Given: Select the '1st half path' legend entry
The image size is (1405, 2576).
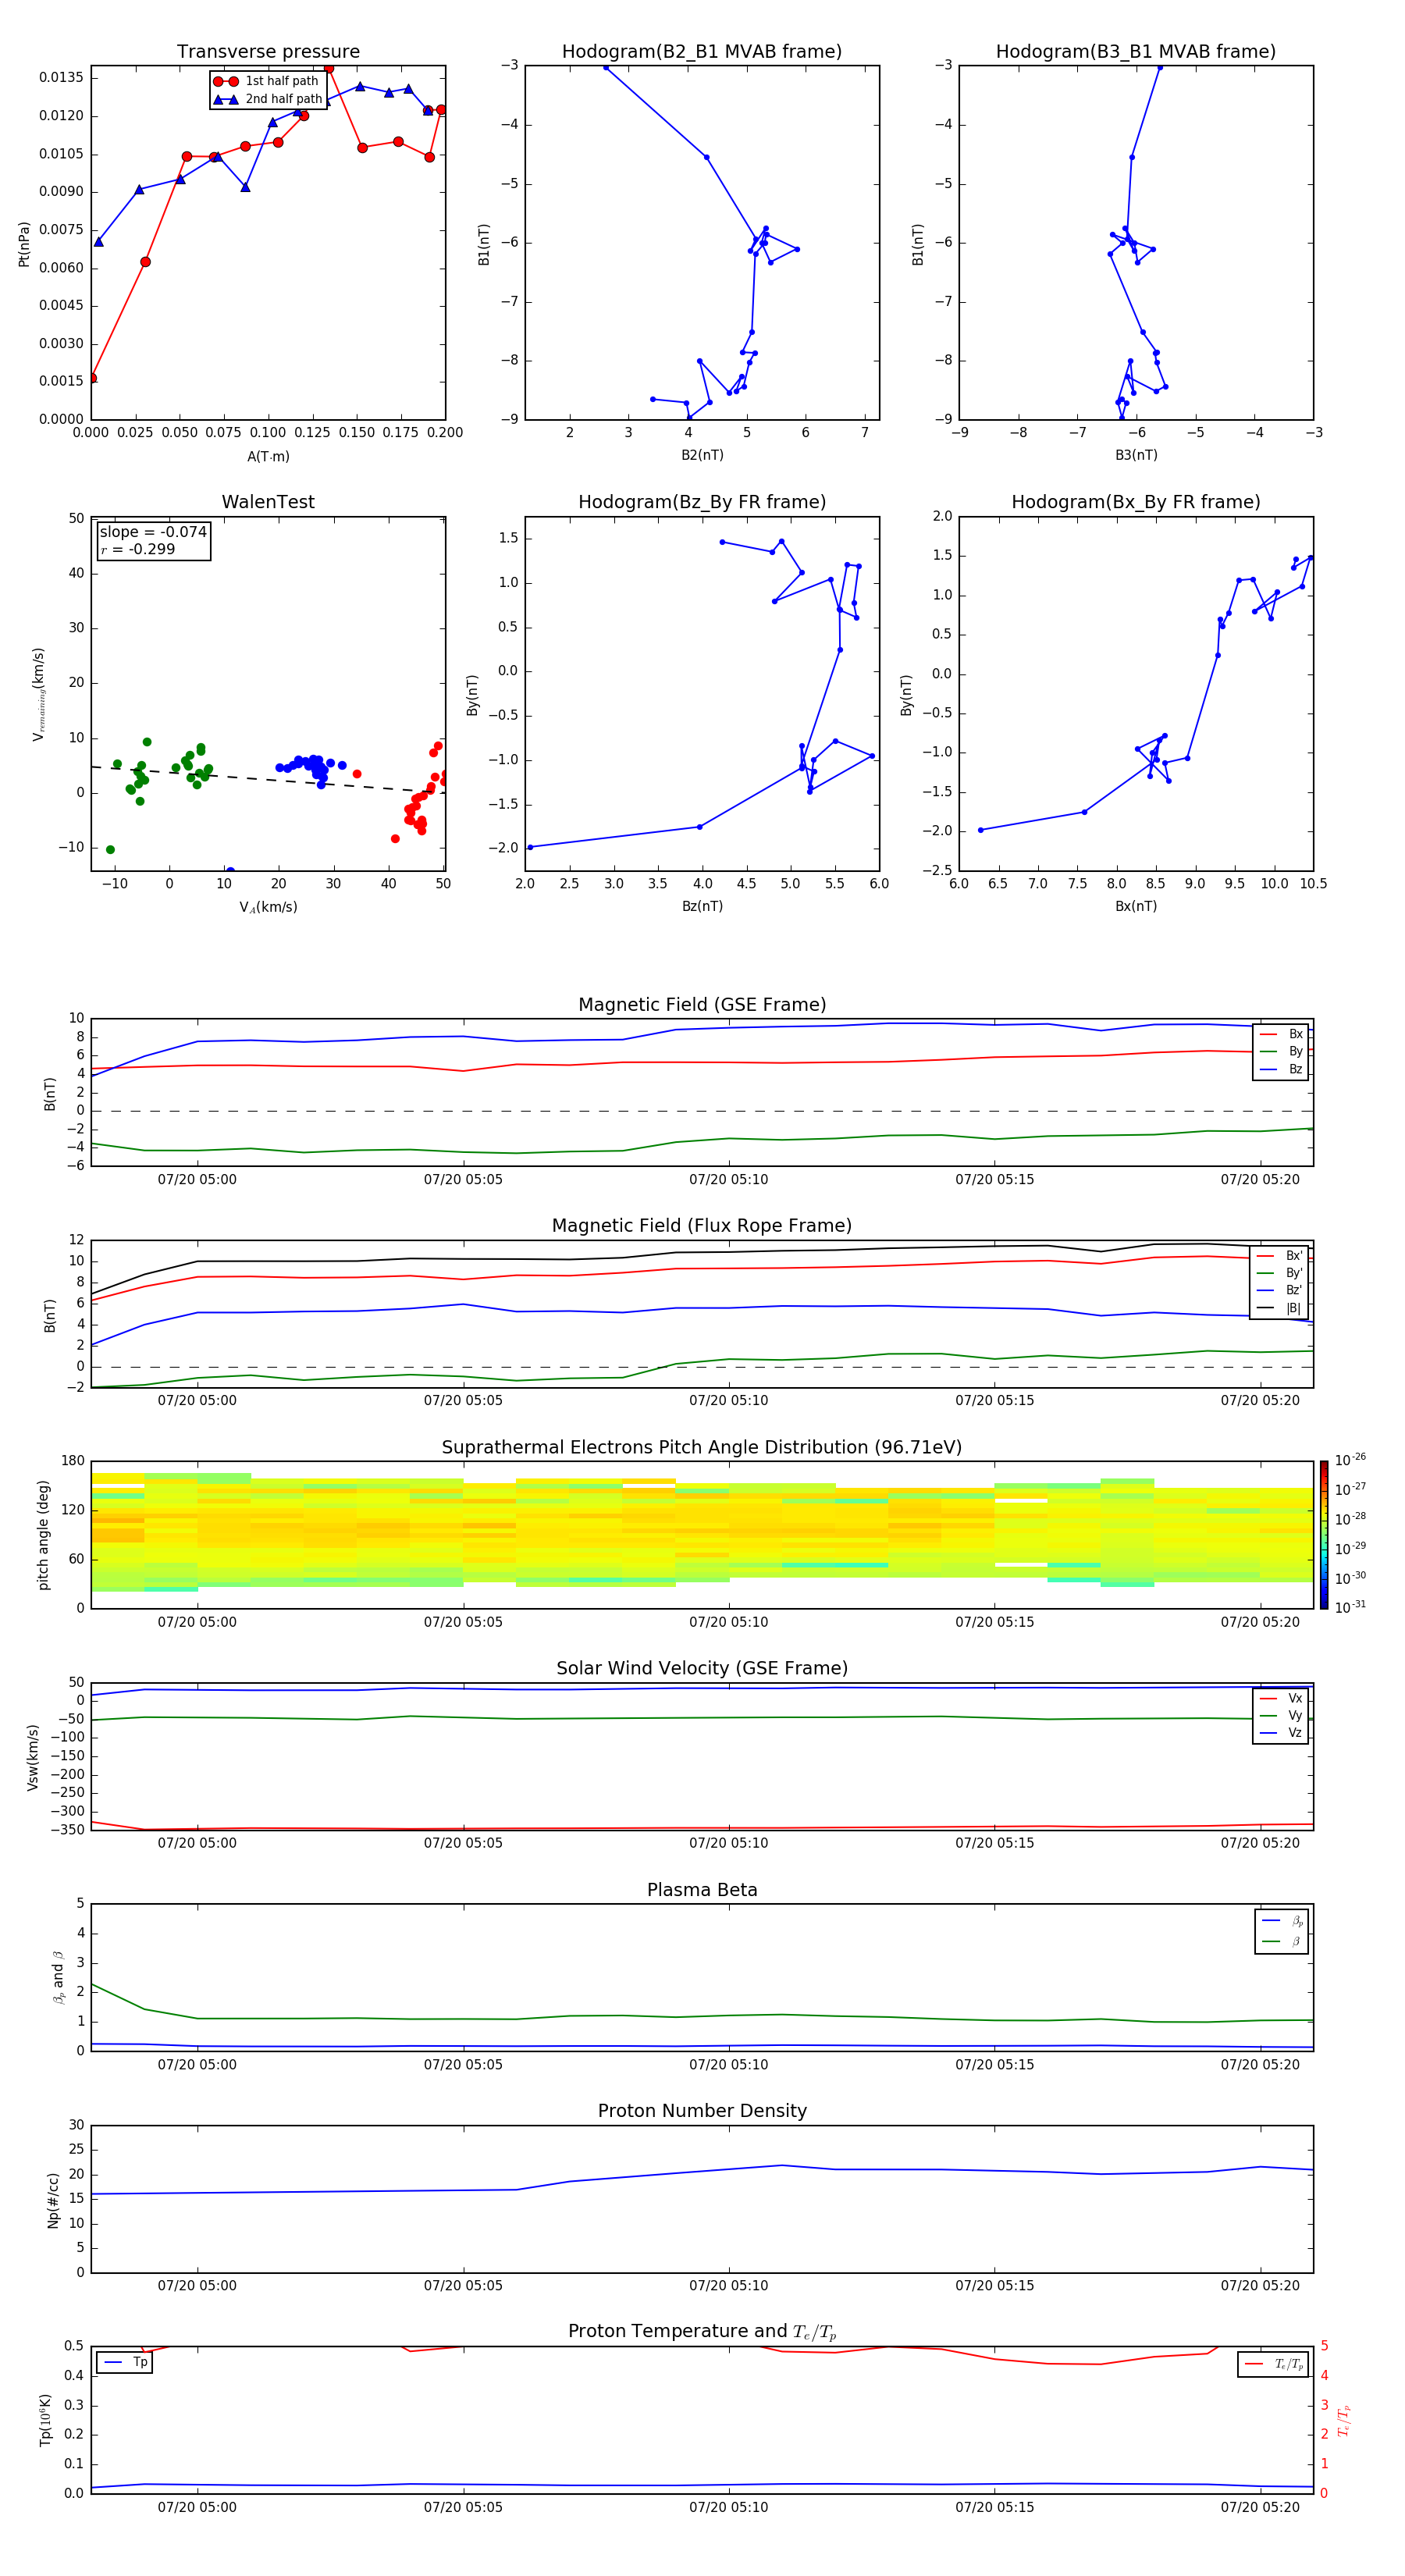Looking at the screenshot, I should (x=267, y=81).
